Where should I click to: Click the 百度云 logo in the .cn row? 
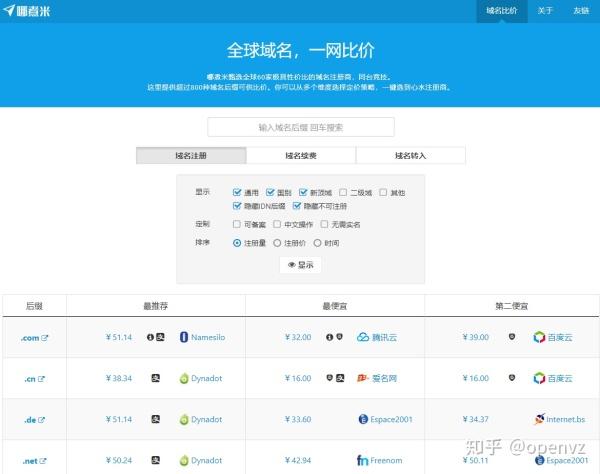[539, 378]
